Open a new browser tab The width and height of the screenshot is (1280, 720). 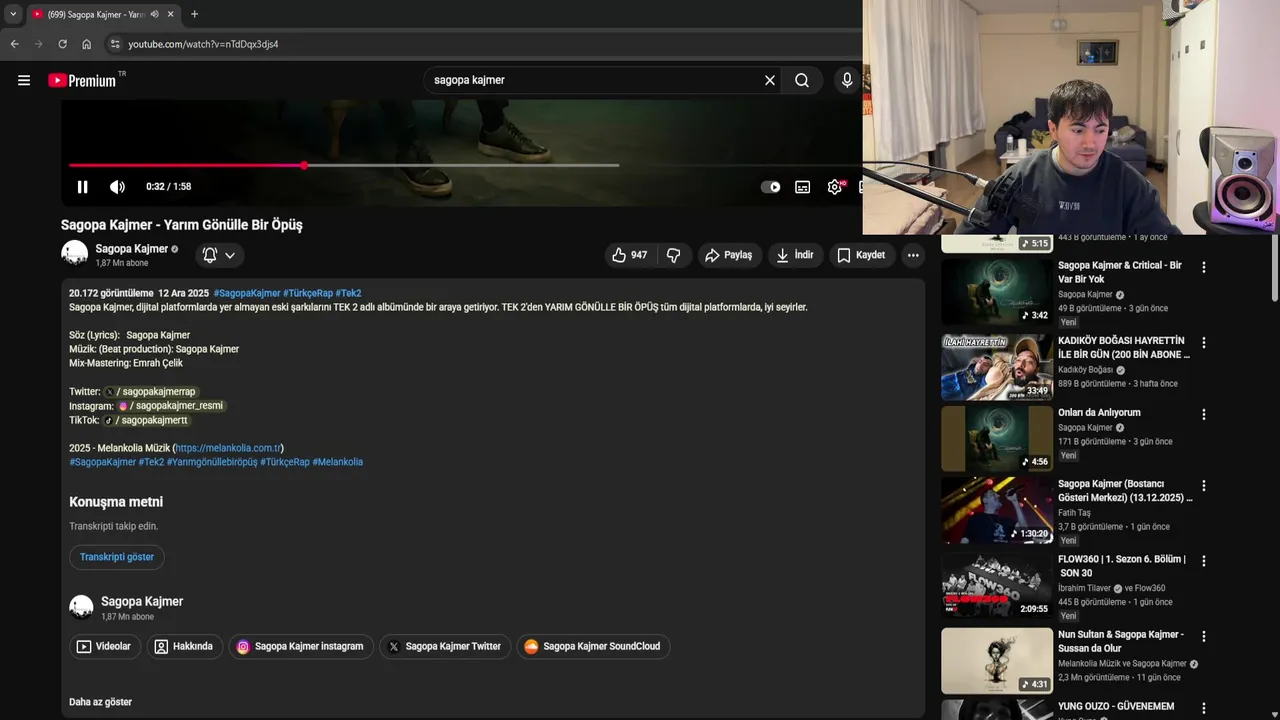coord(194,14)
